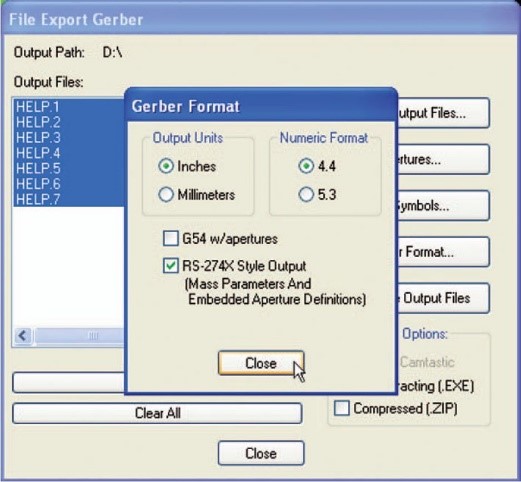Click the Clear All button
The image size is (521, 482).
157,413
